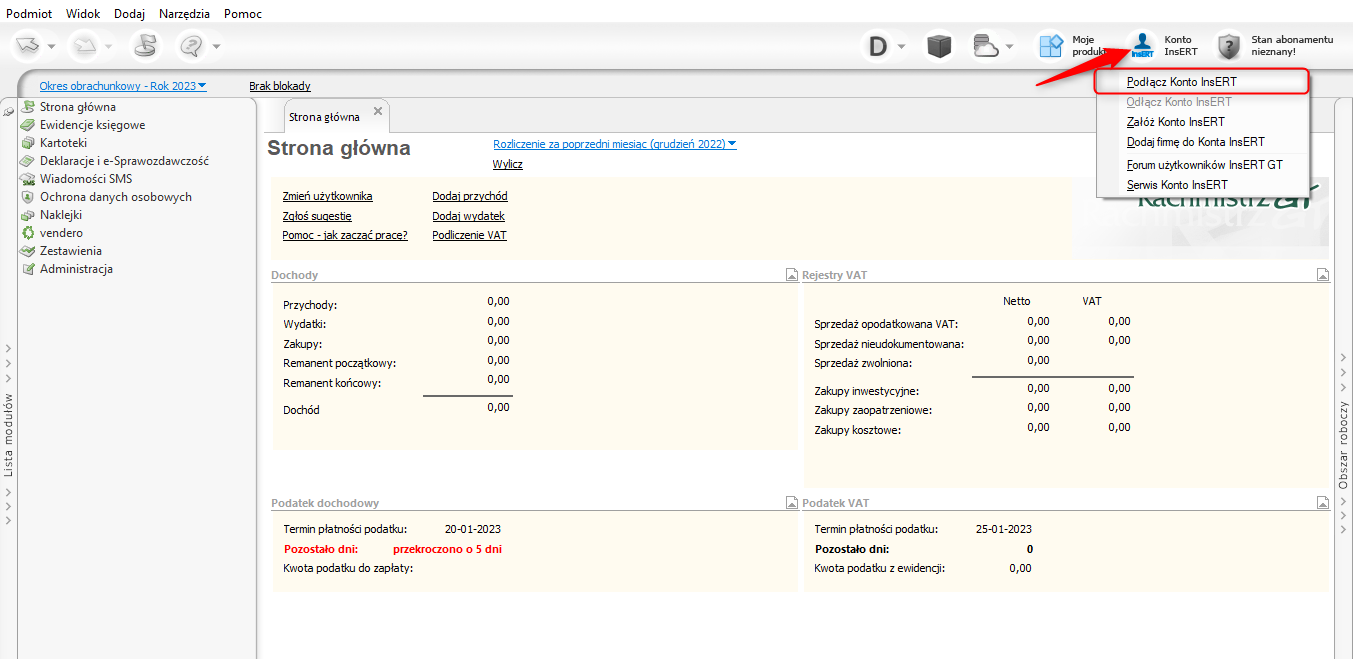
Task: Click the income tax date 20-01-2023
Action: click(473, 529)
